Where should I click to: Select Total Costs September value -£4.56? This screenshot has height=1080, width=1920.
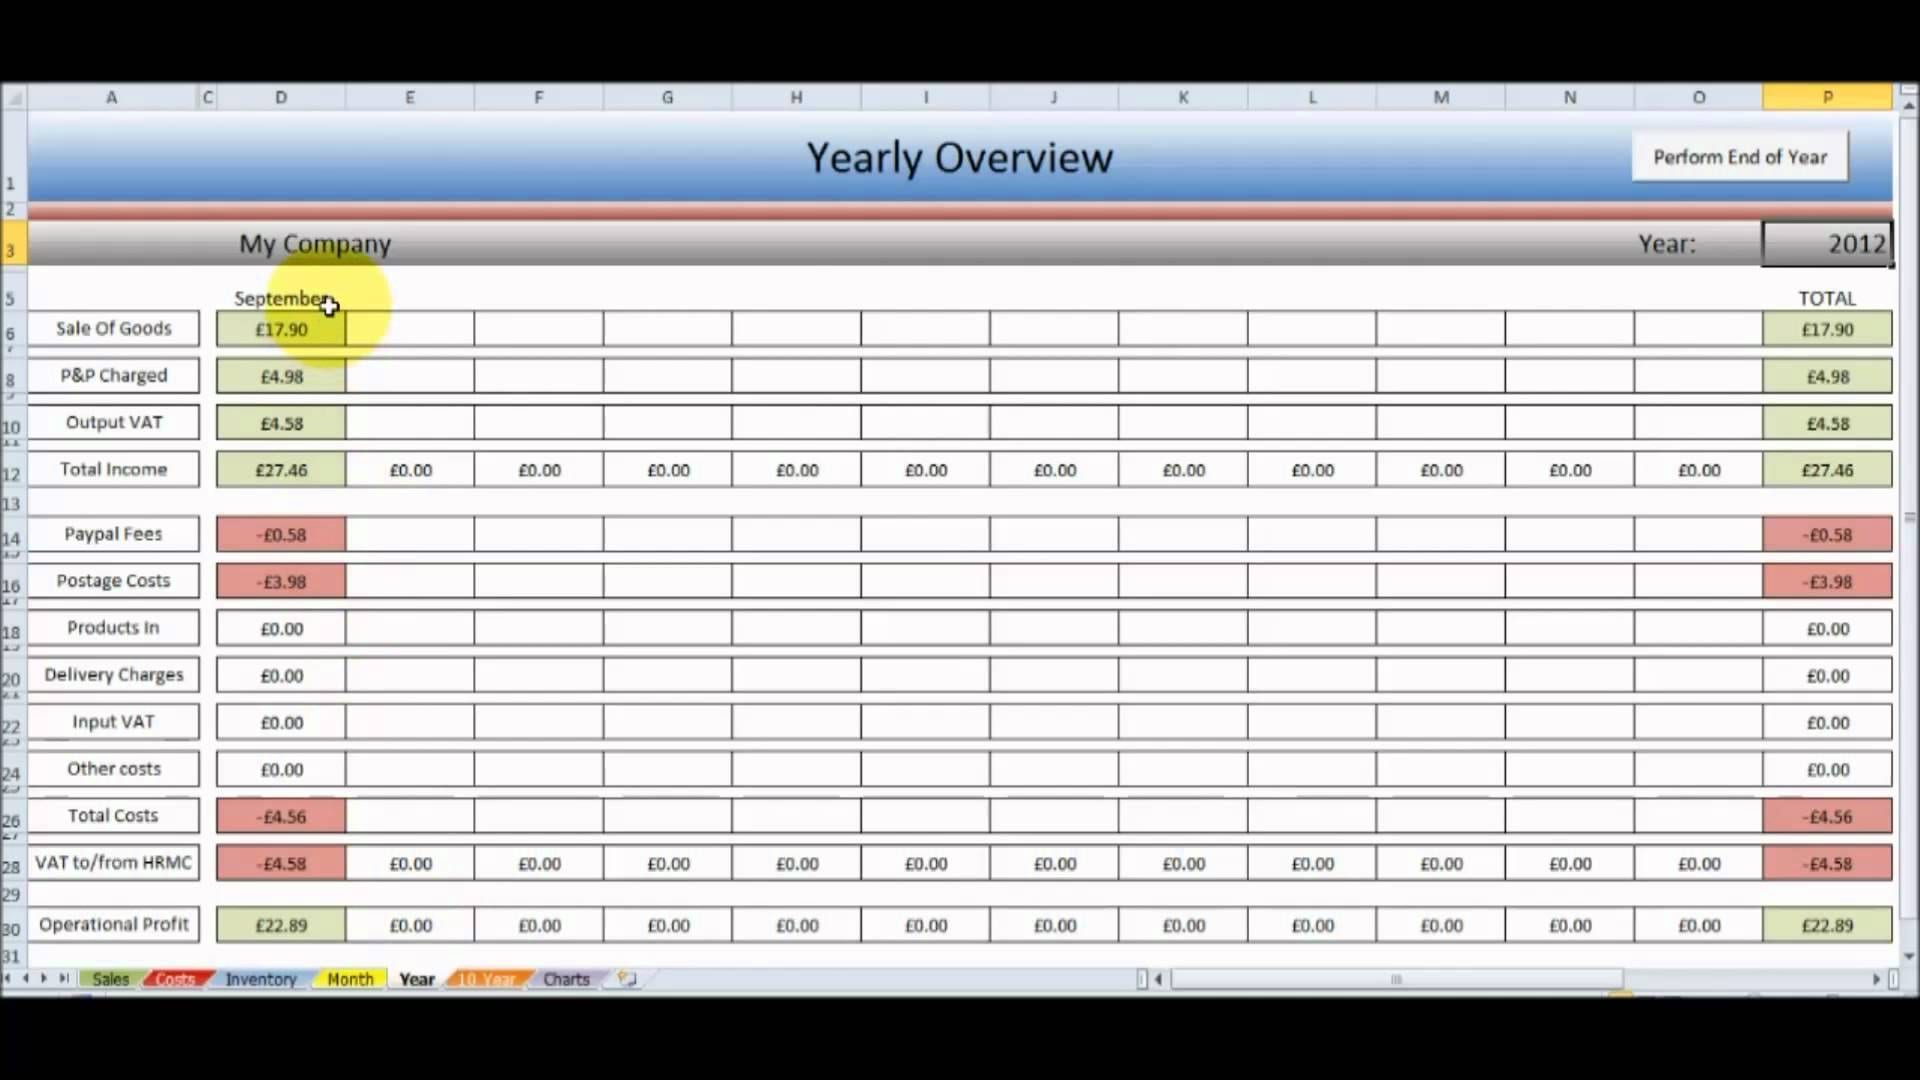[280, 815]
